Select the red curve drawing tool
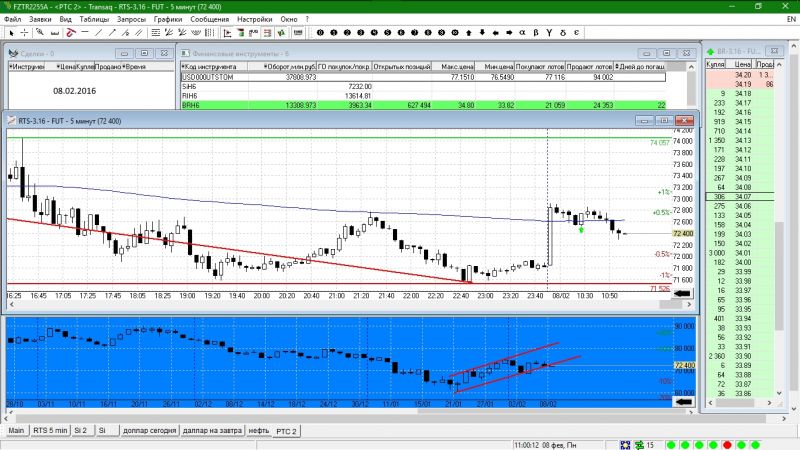This screenshot has width=800, height=450. click(71, 33)
